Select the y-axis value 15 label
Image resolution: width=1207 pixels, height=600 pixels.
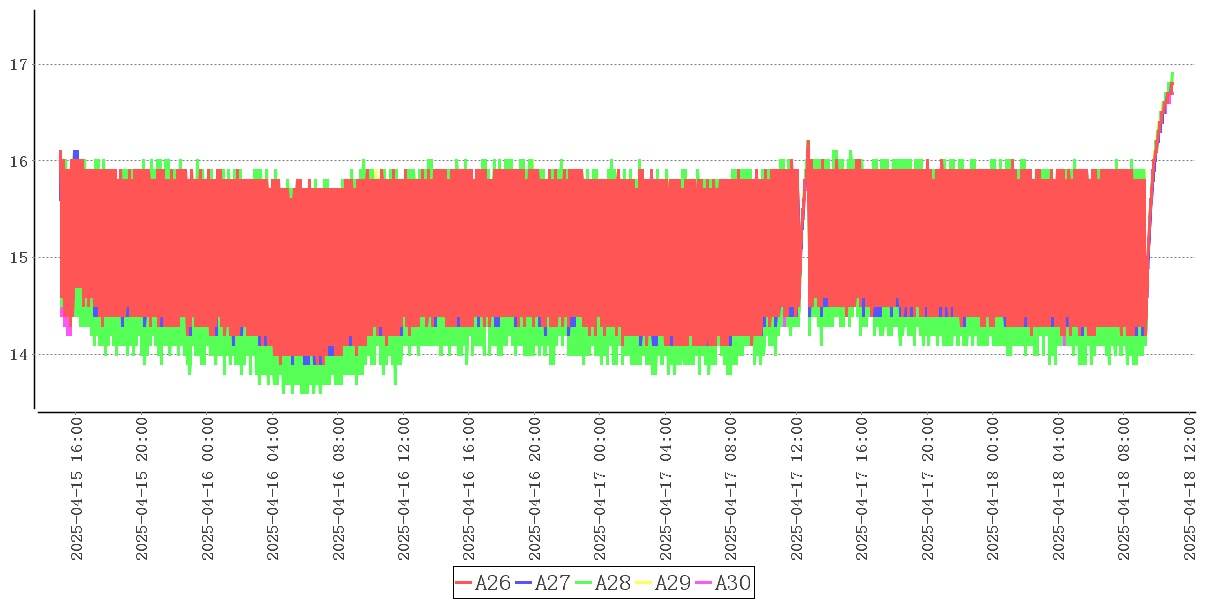(x=17, y=258)
